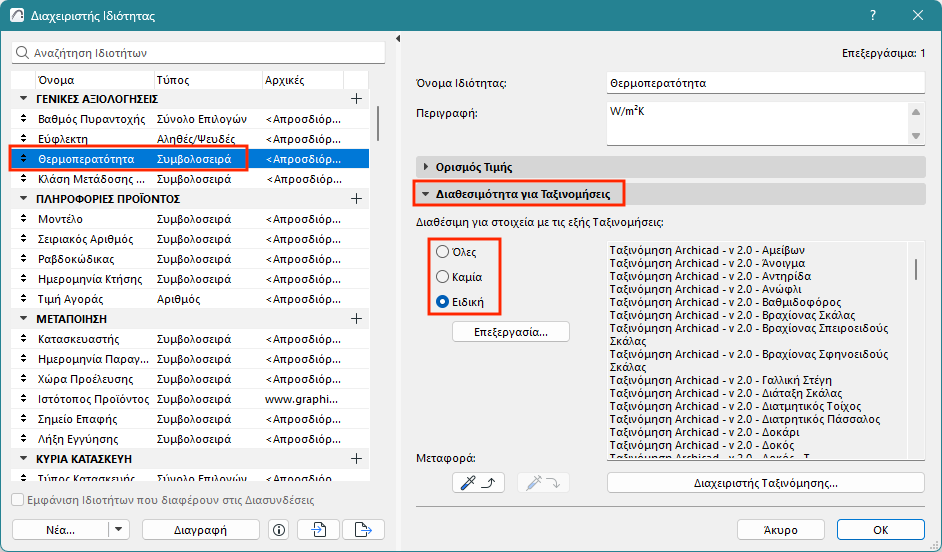Click the 'www.graphi...' default value cell
942x552 pixels.
[302, 399]
